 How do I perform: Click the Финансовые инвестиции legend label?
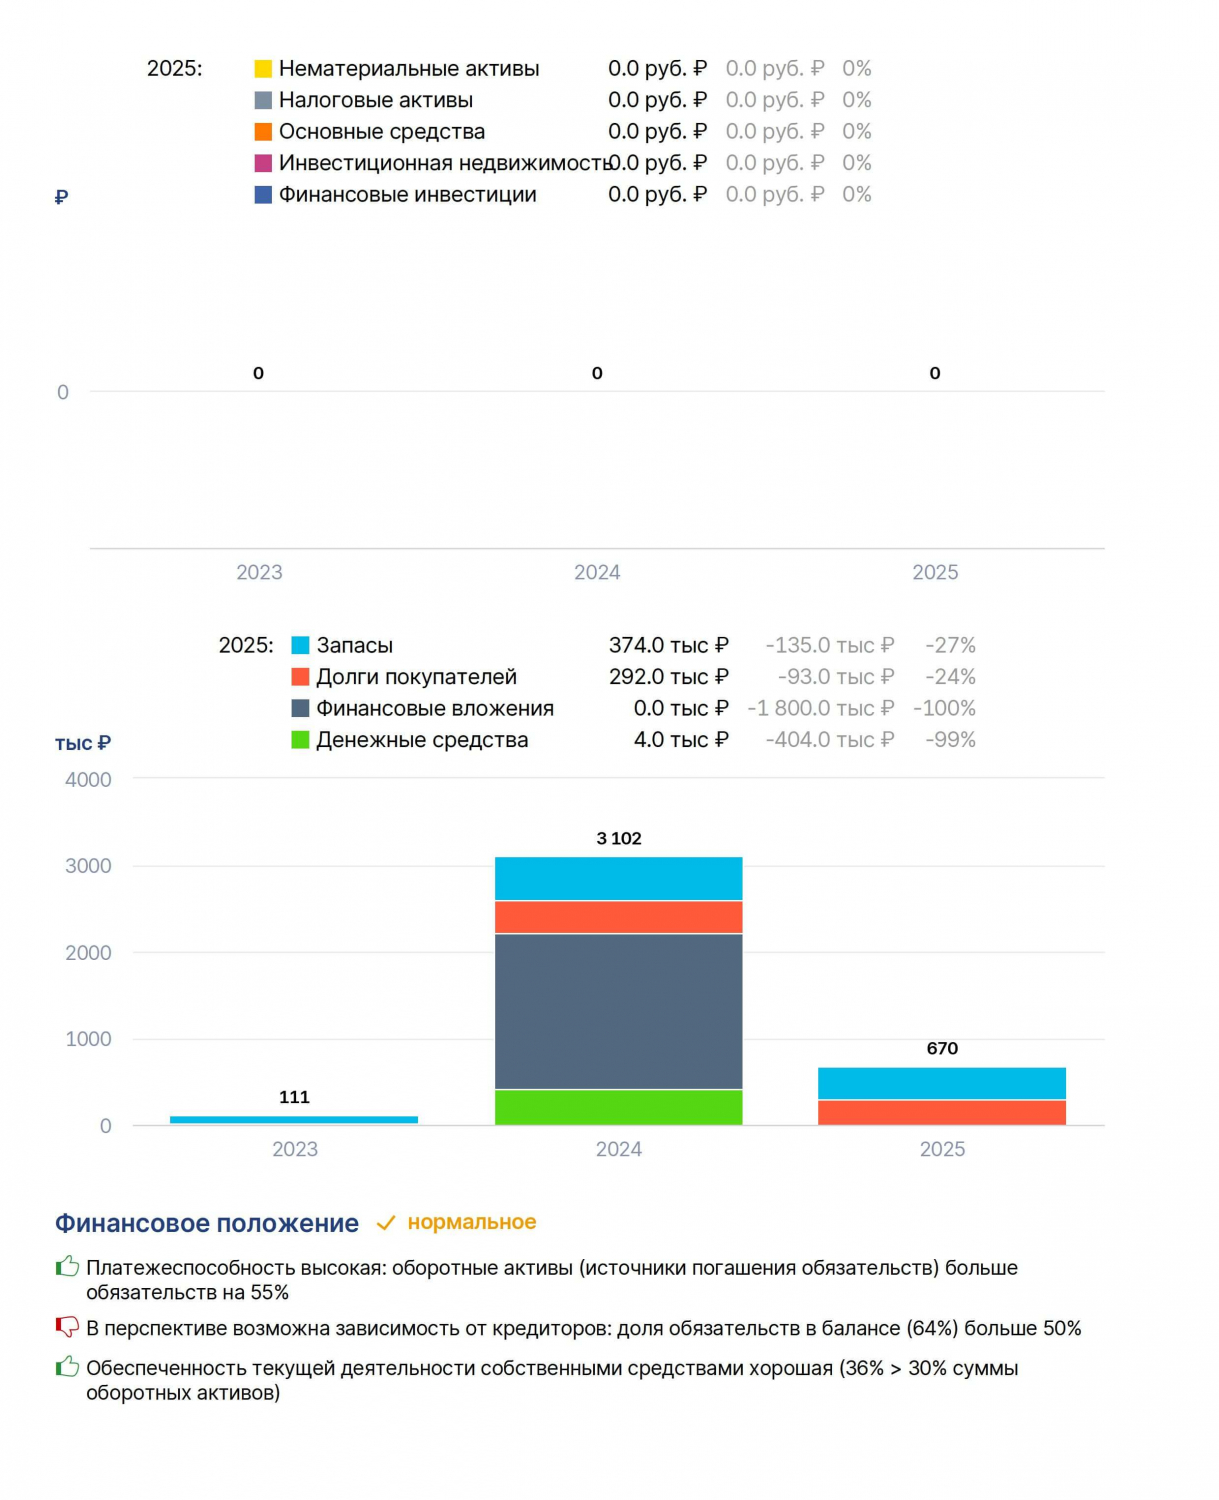(x=408, y=195)
